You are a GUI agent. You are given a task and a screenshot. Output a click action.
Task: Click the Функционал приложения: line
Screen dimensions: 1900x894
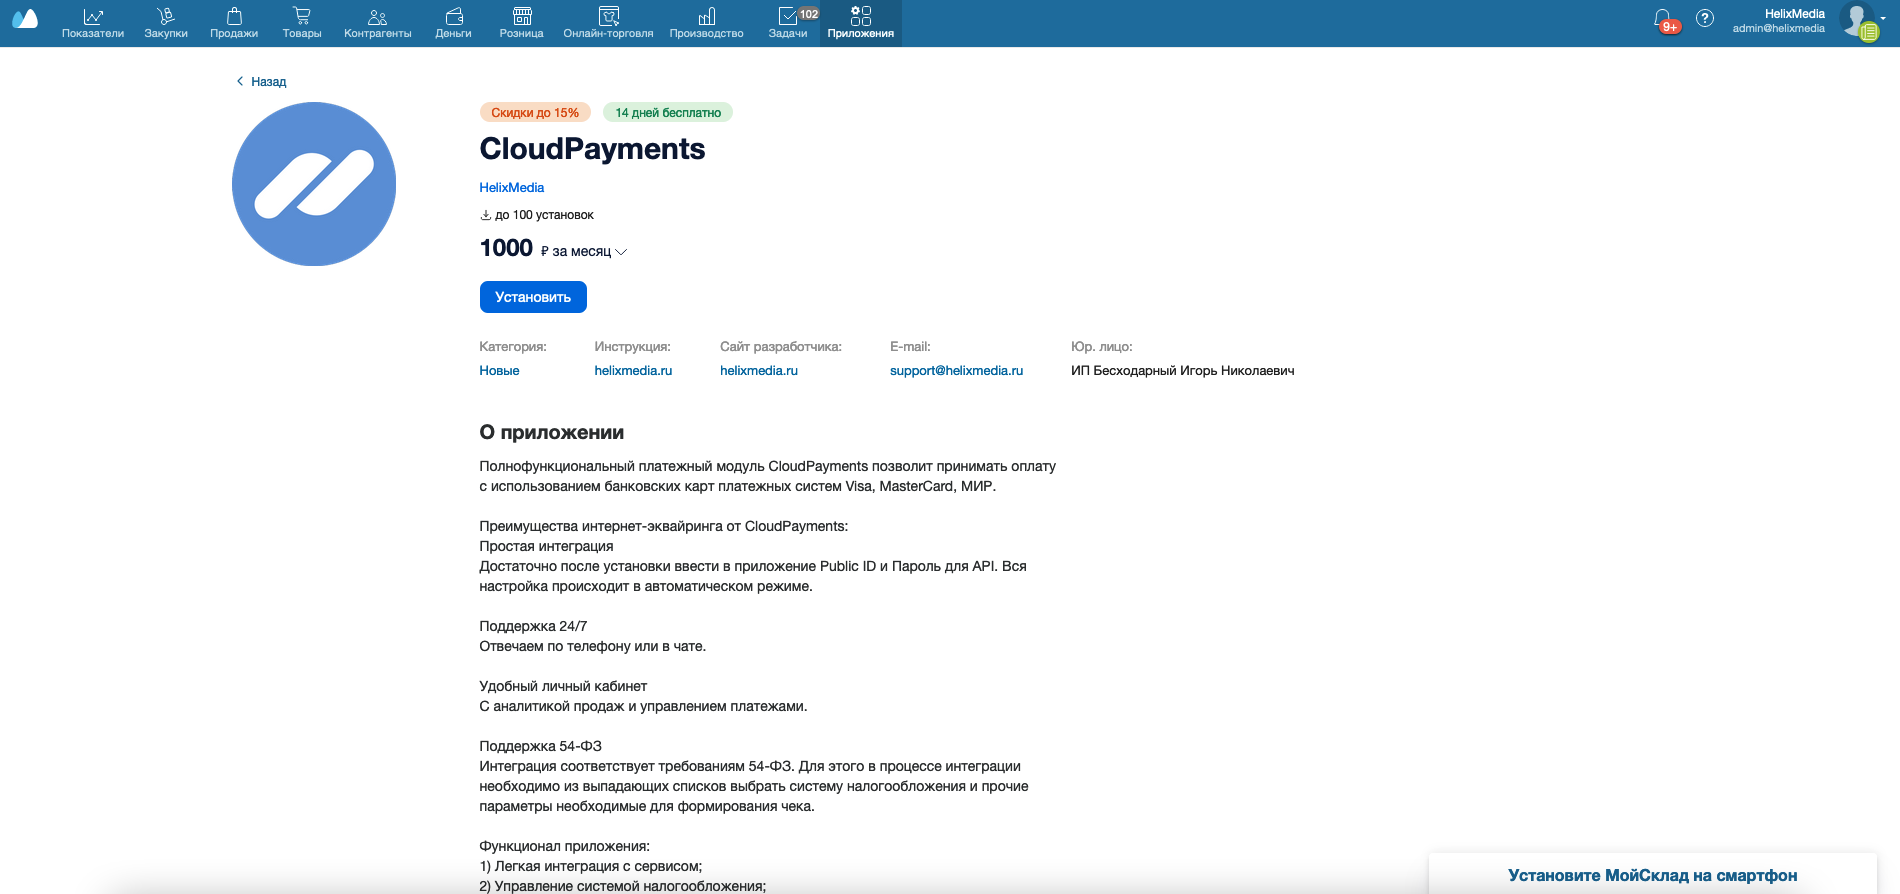[564, 846]
